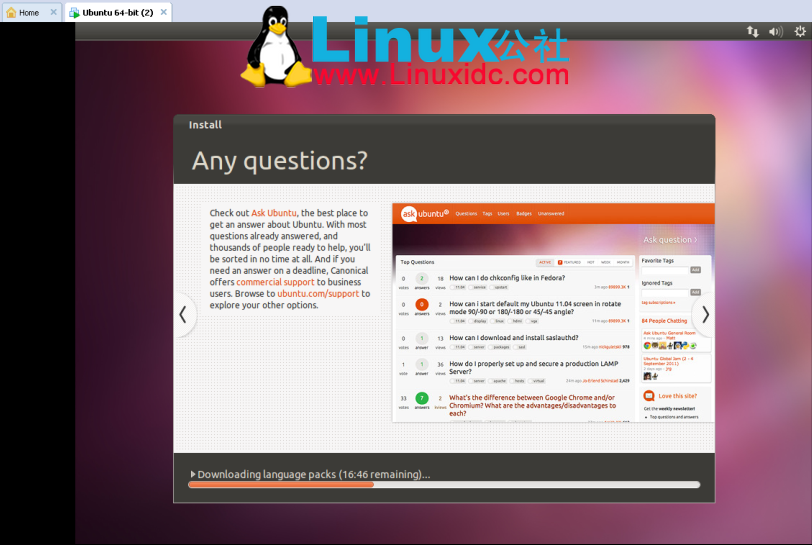Click 'How can I do chkconfig like in Fedora?'
Screen dimensions: 812x545
(x=507, y=278)
